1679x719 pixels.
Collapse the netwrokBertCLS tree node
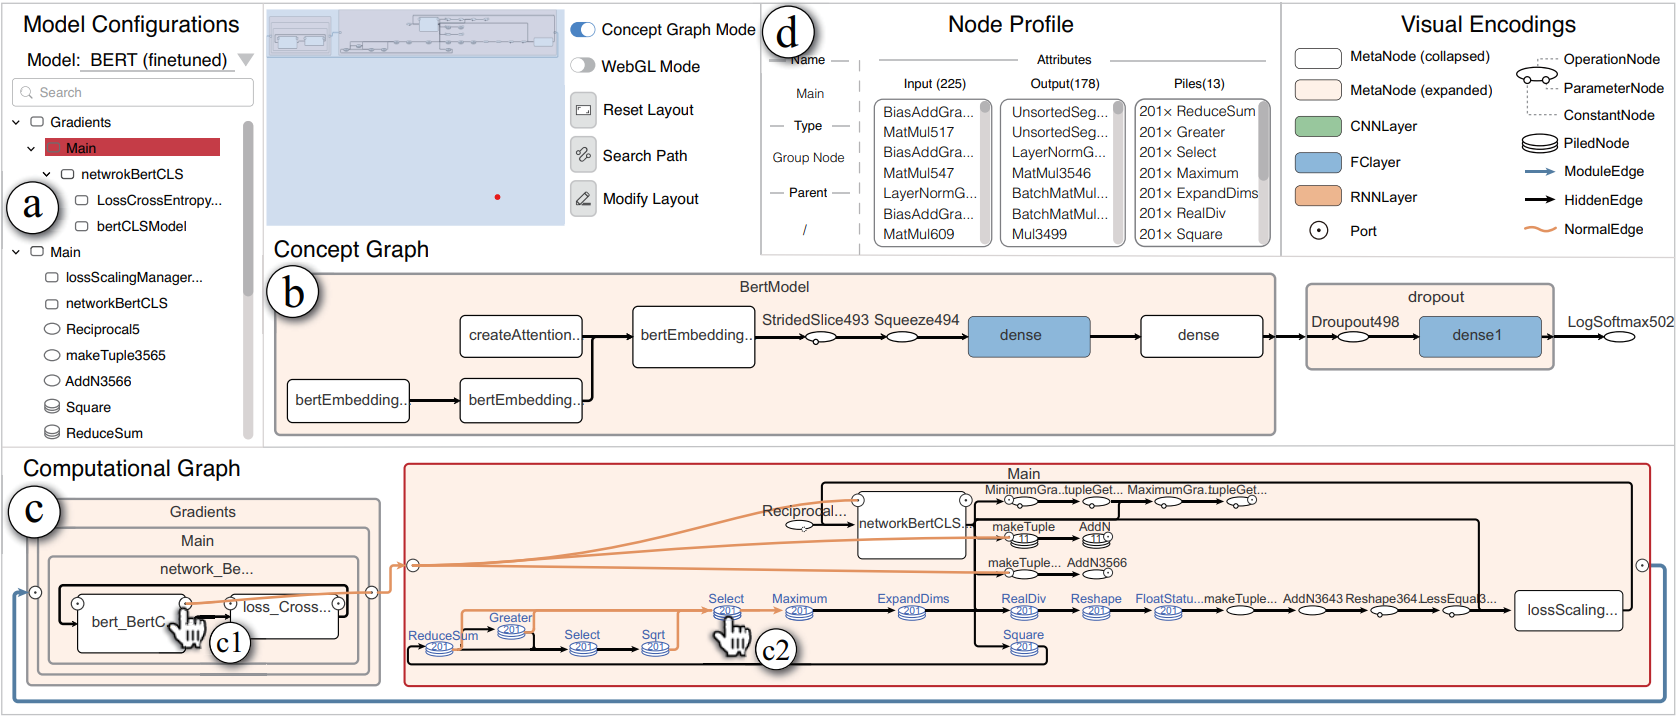tap(47, 174)
